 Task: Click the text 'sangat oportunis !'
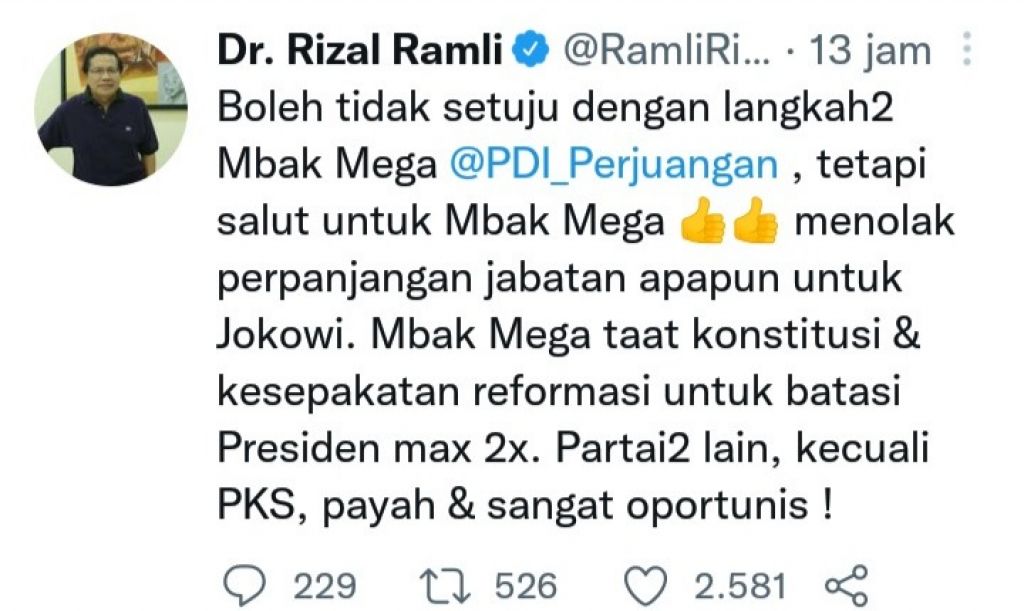[660, 505]
